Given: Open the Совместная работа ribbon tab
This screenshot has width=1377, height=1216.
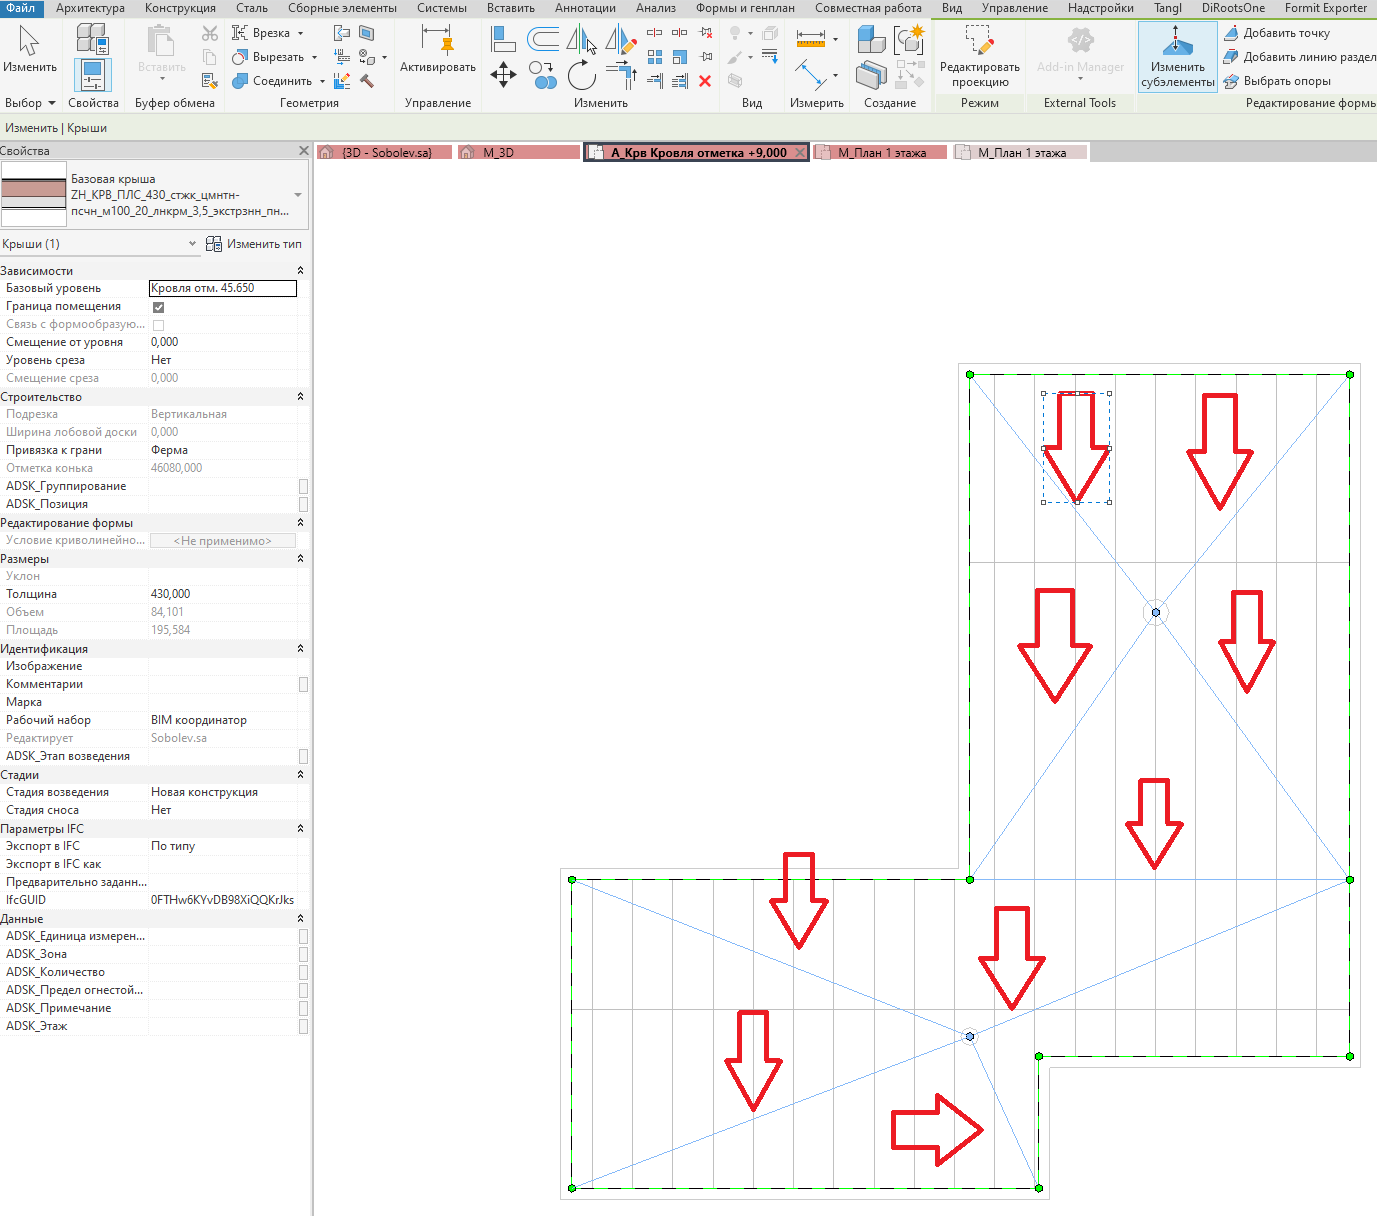Looking at the screenshot, I should click(x=868, y=8).
